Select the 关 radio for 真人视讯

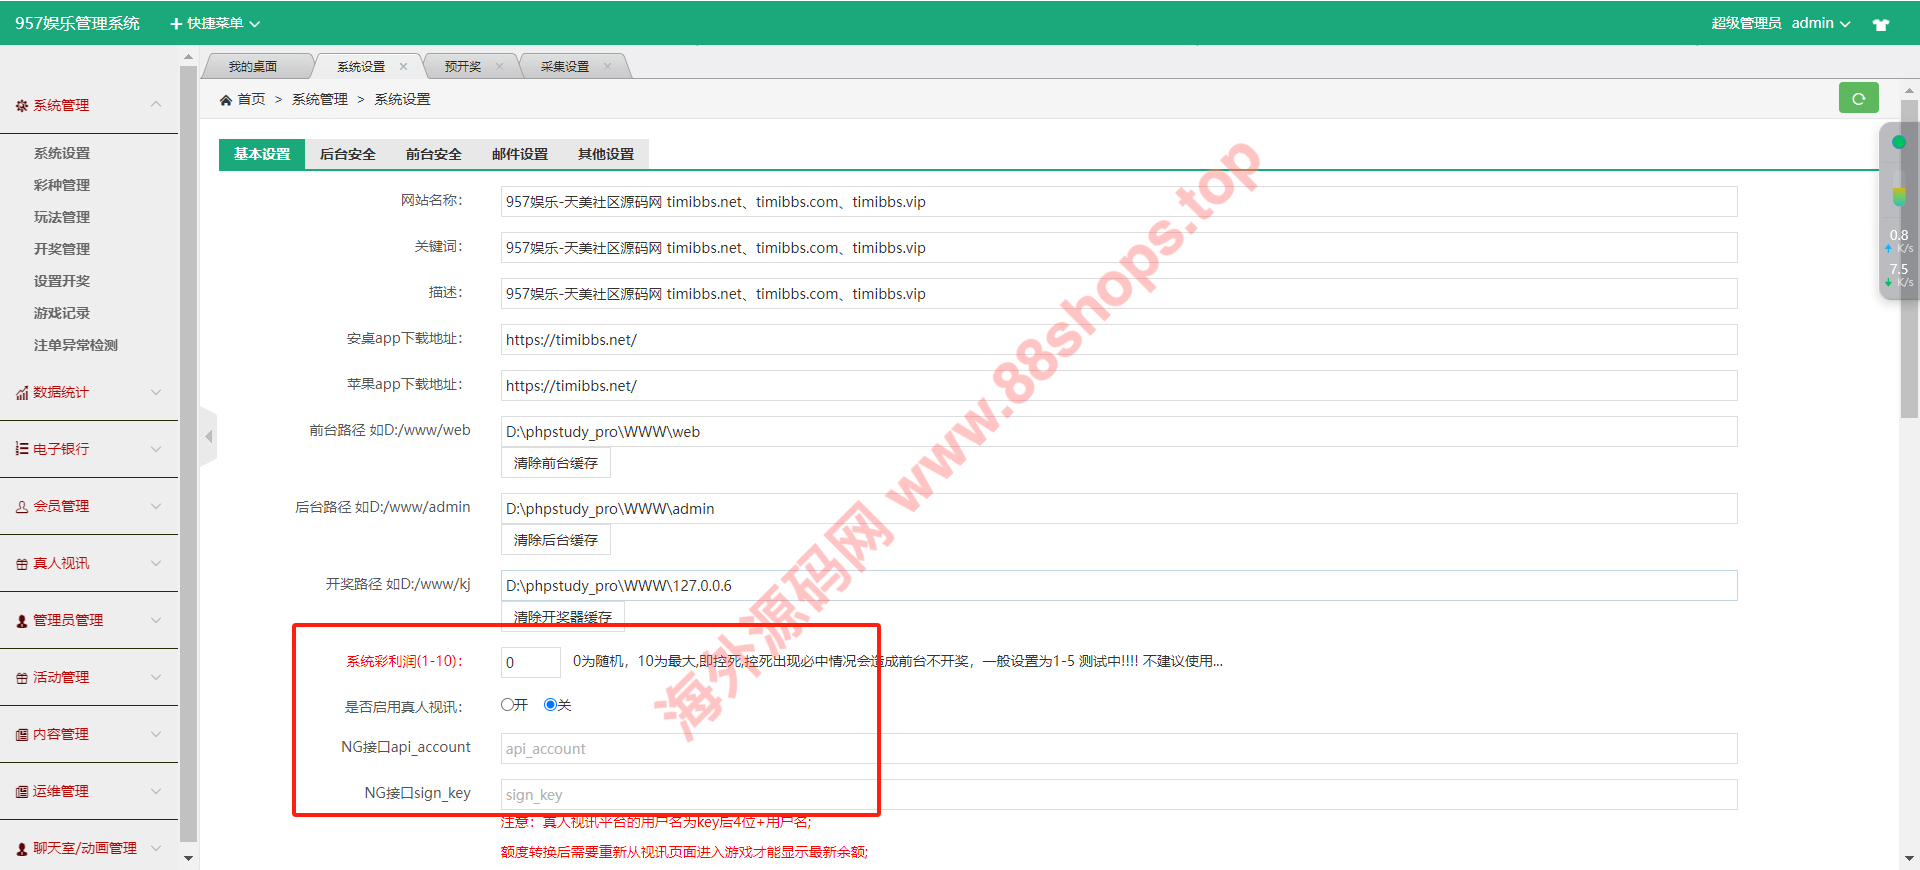click(550, 705)
